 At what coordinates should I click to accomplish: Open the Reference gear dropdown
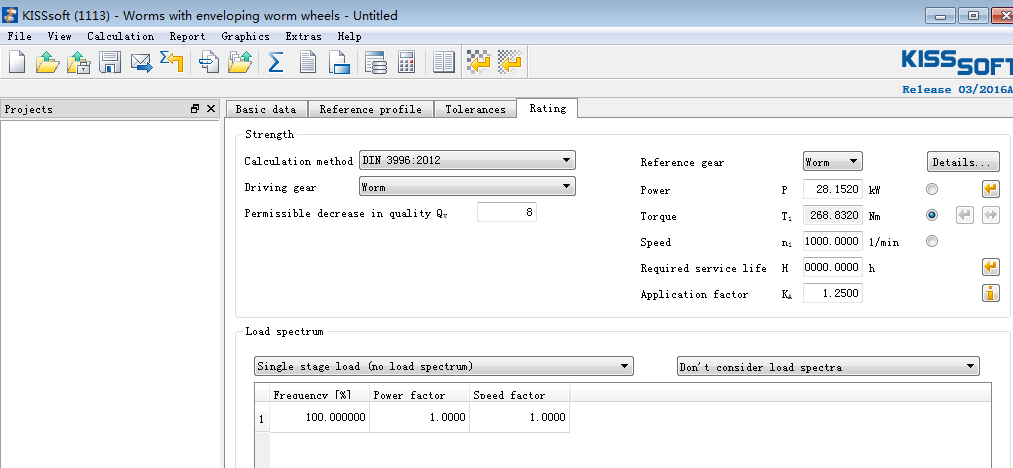pyautogui.click(x=833, y=162)
